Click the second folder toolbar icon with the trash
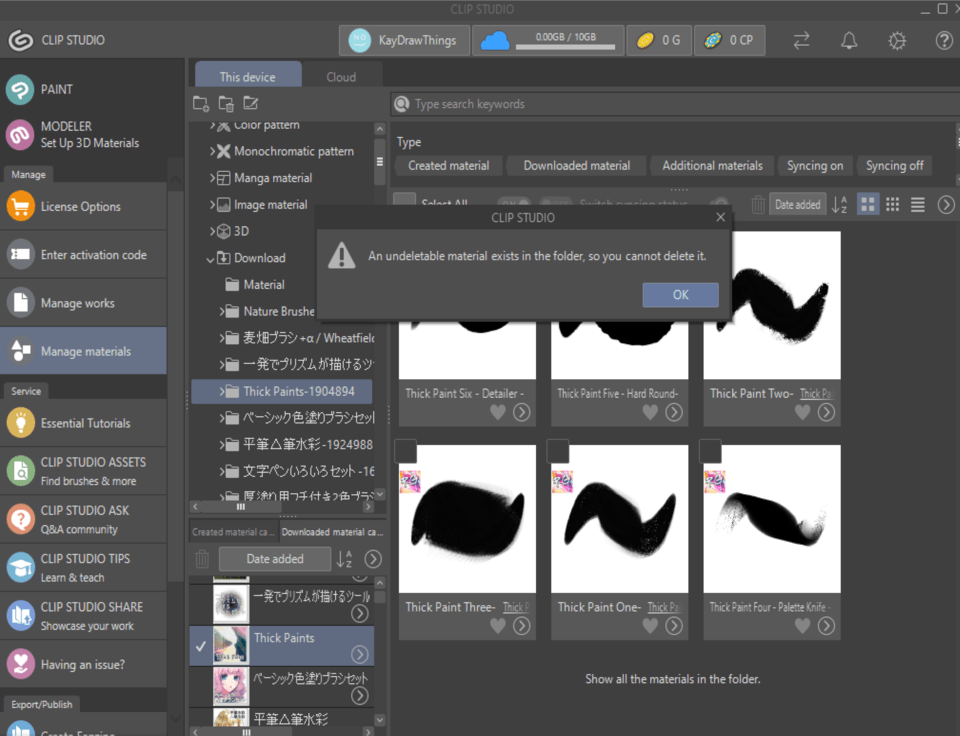Viewport: 960px width, 736px height. pyautogui.click(x=226, y=103)
